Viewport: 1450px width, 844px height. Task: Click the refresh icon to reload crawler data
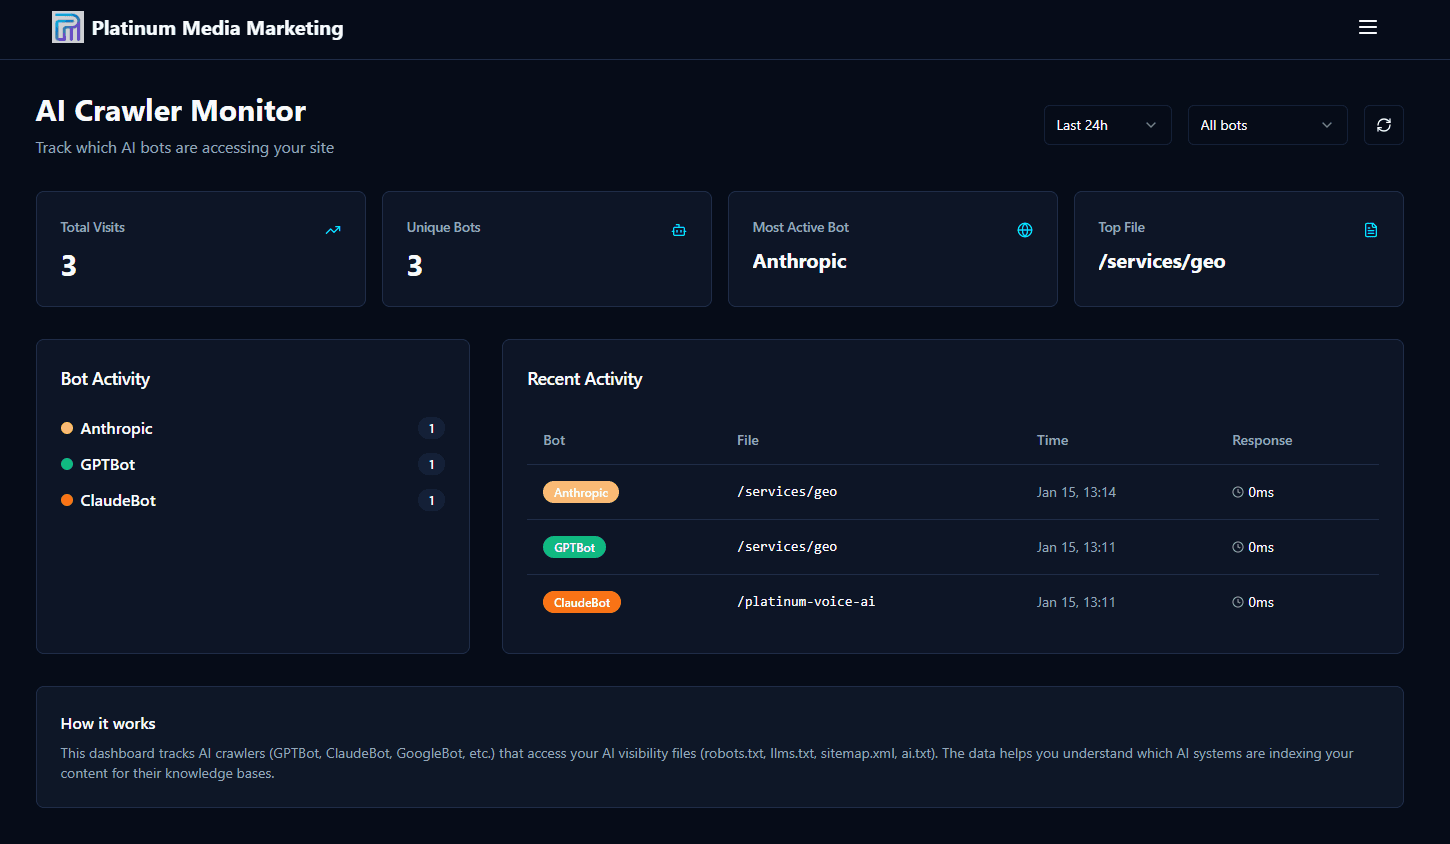[1383, 124]
